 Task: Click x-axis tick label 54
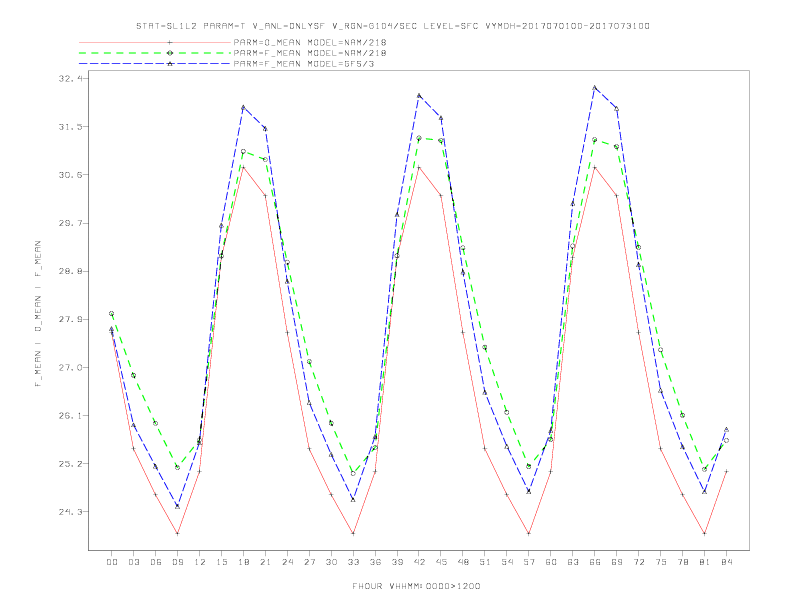point(507,562)
